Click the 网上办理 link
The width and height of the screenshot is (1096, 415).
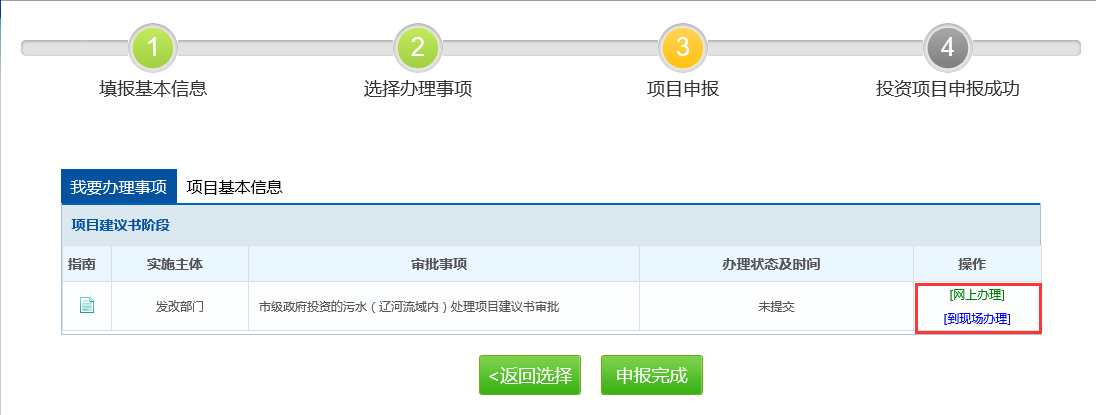pos(977,295)
